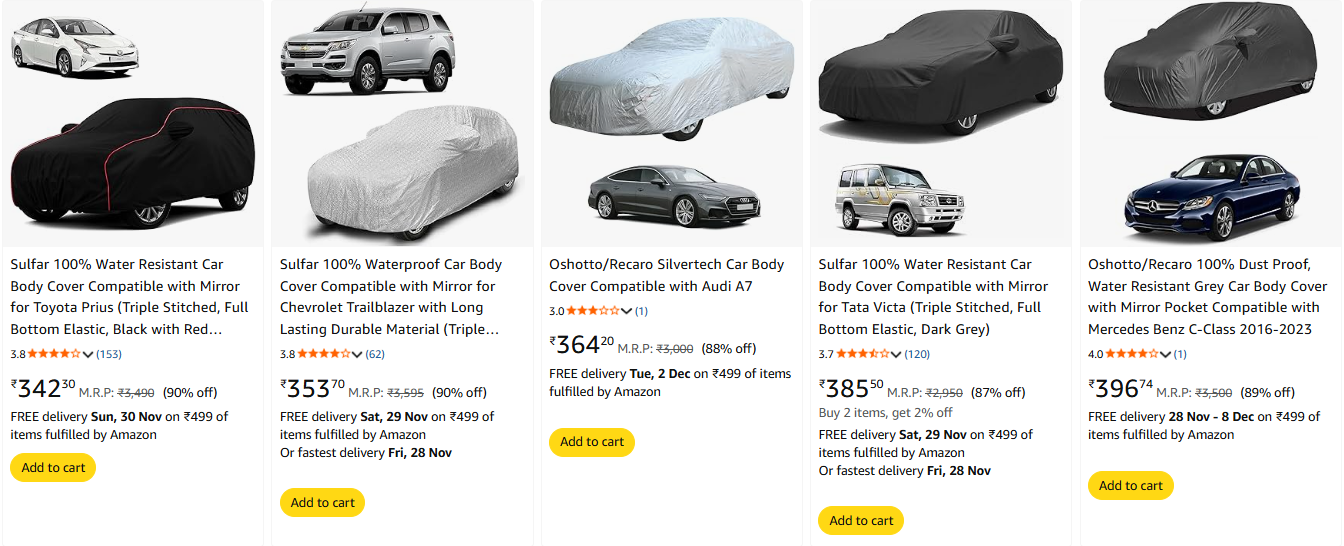
Task: Click the Audi A7 silver cover image
Action: (671, 125)
